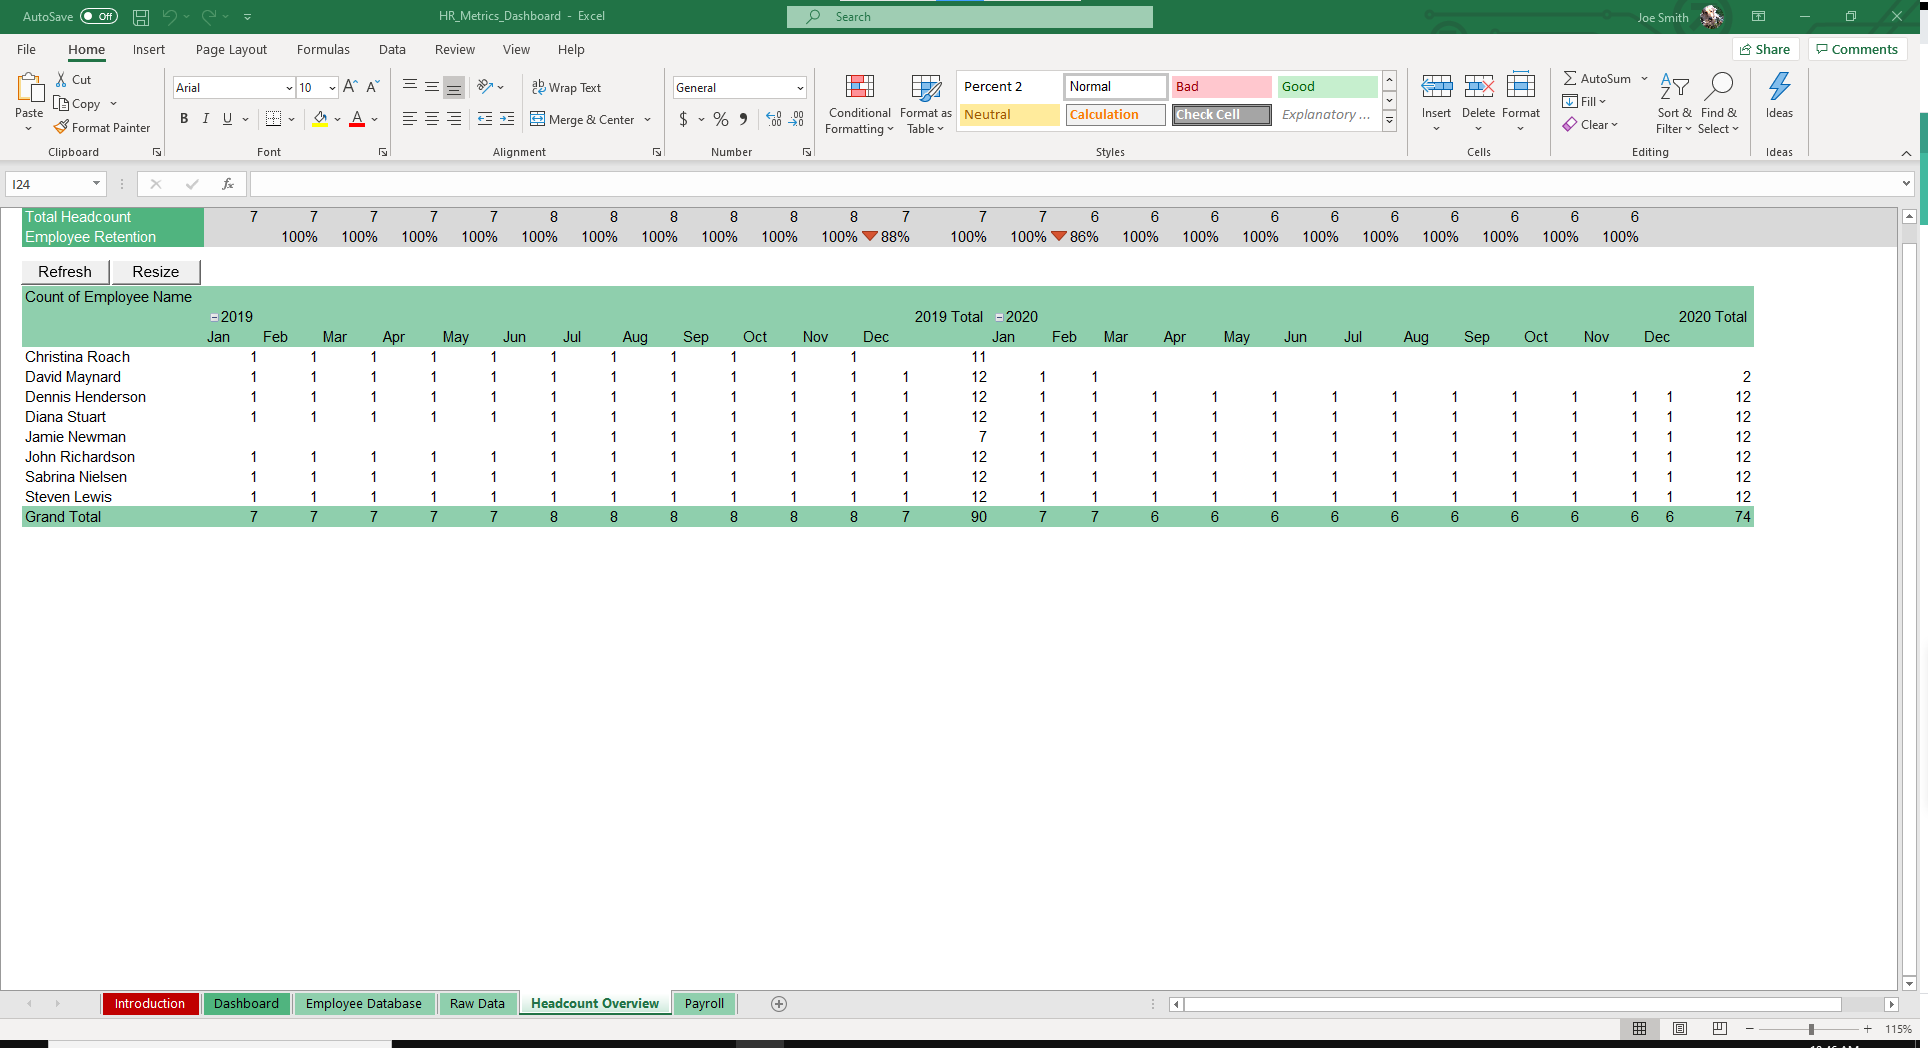Open the Page Layout ribbon tab
This screenshot has height=1048, width=1928.
pyautogui.click(x=231, y=50)
